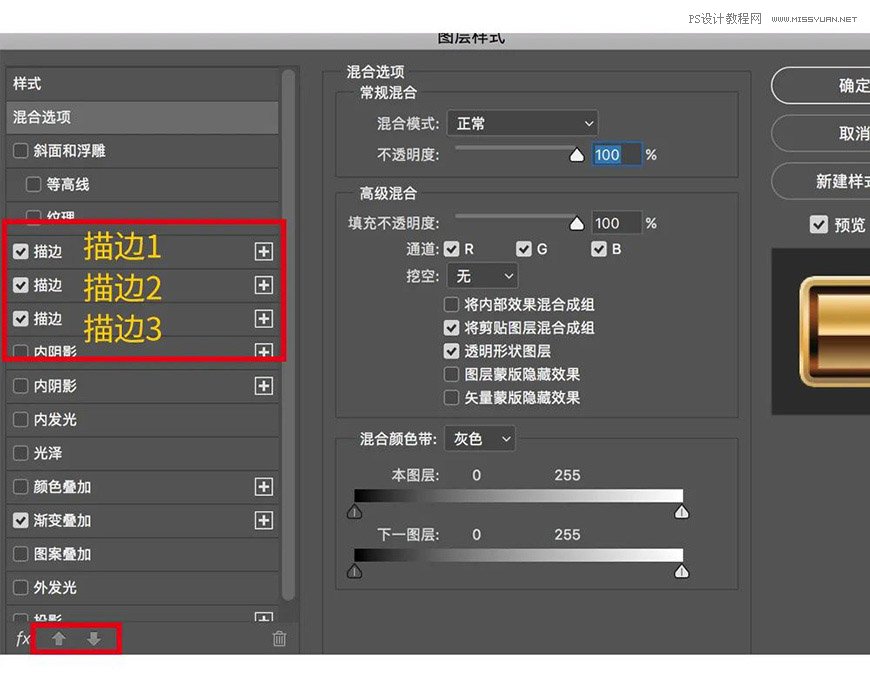The width and height of the screenshot is (870, 686).
Task: Move selected effect up with the up arrow icon
Action: click(58, 637)
